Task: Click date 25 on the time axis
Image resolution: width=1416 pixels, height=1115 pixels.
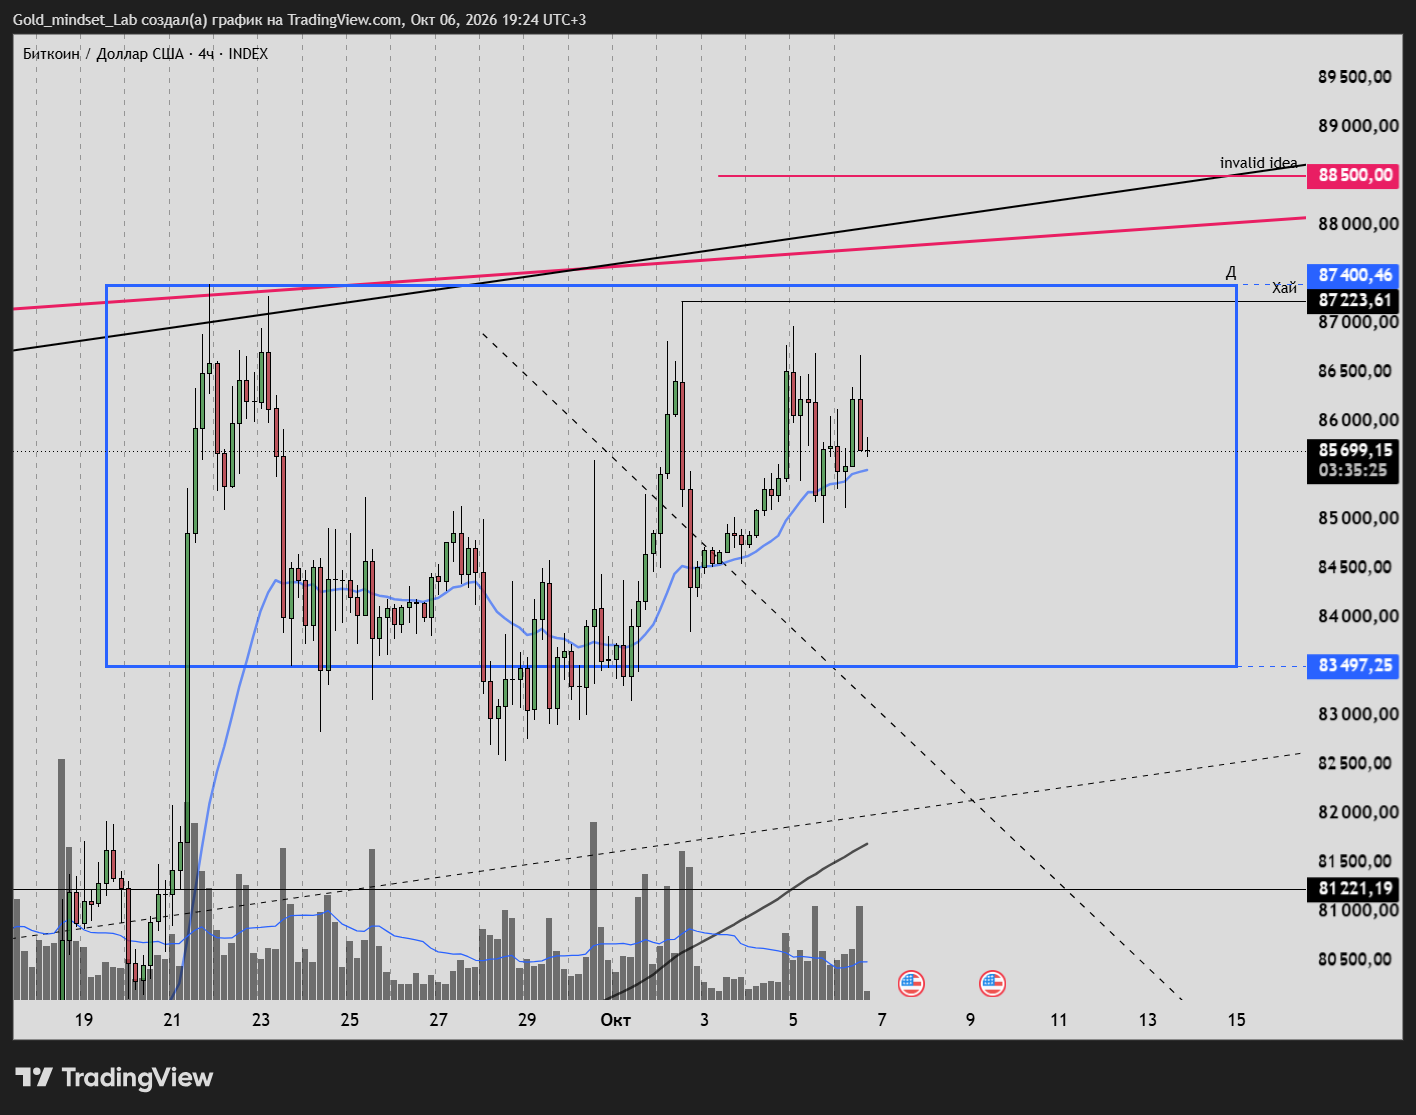Action: click(349, 1020)
